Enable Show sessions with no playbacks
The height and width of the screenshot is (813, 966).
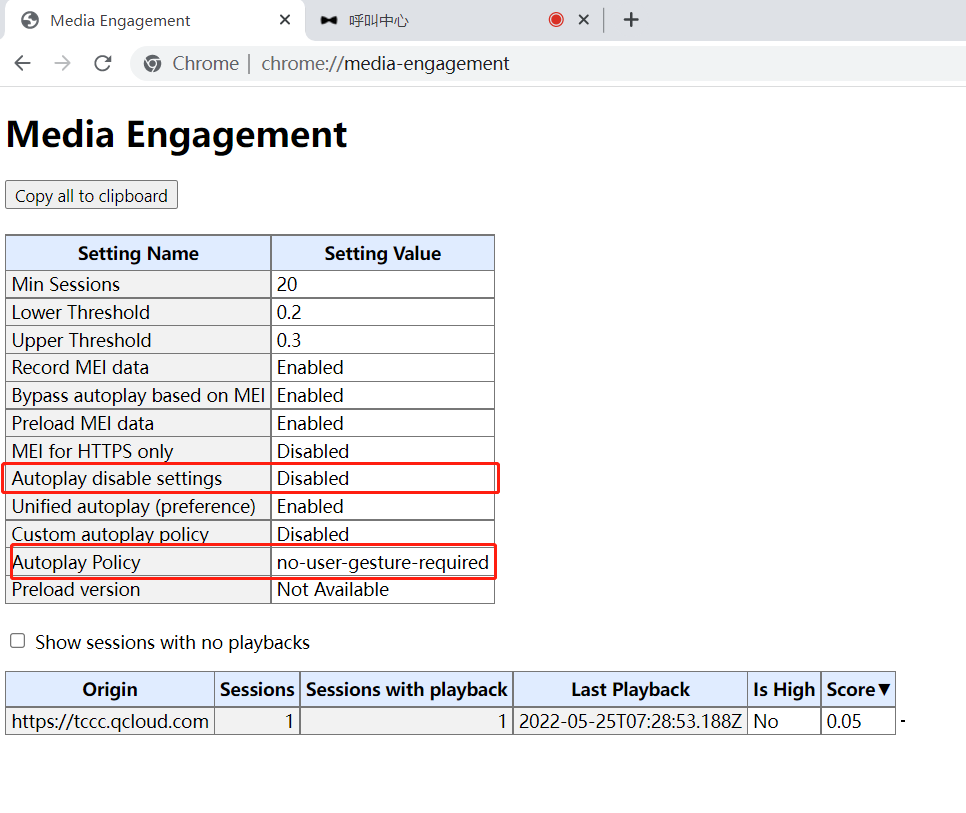coord(17,641)
